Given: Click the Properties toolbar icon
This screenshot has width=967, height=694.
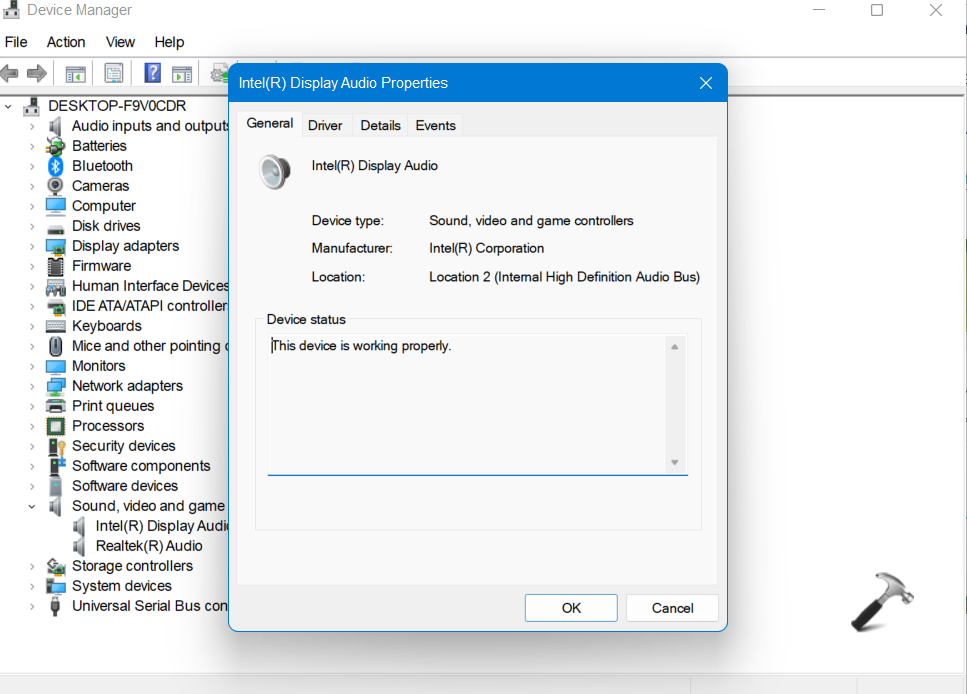Looking at the screenshot, I should tap(114, 73).
